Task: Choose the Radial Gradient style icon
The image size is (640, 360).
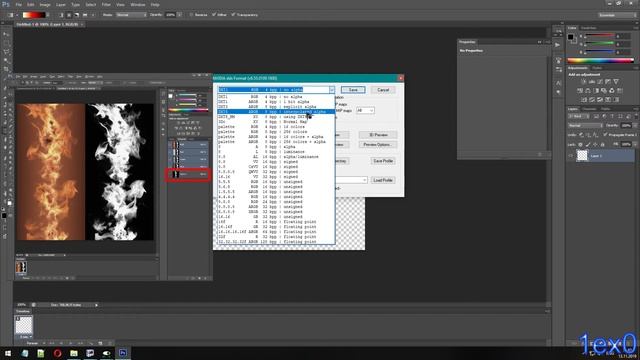Action: click(69, 15)
